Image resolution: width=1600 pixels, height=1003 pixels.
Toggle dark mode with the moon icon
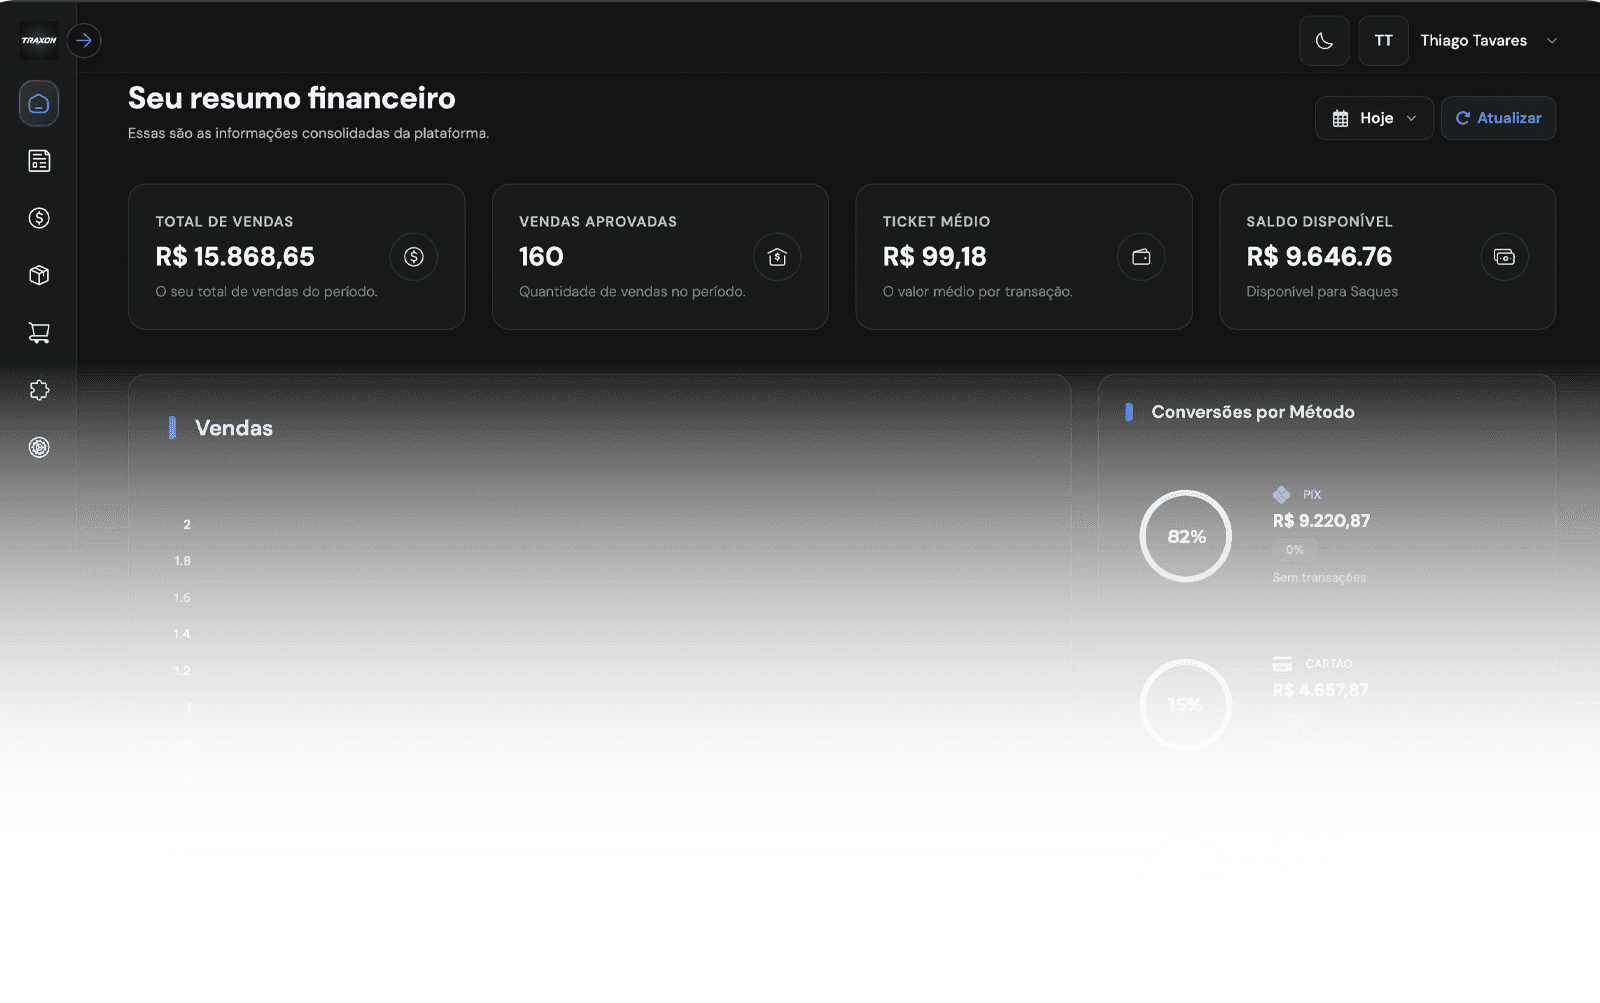pos(1323,40)
